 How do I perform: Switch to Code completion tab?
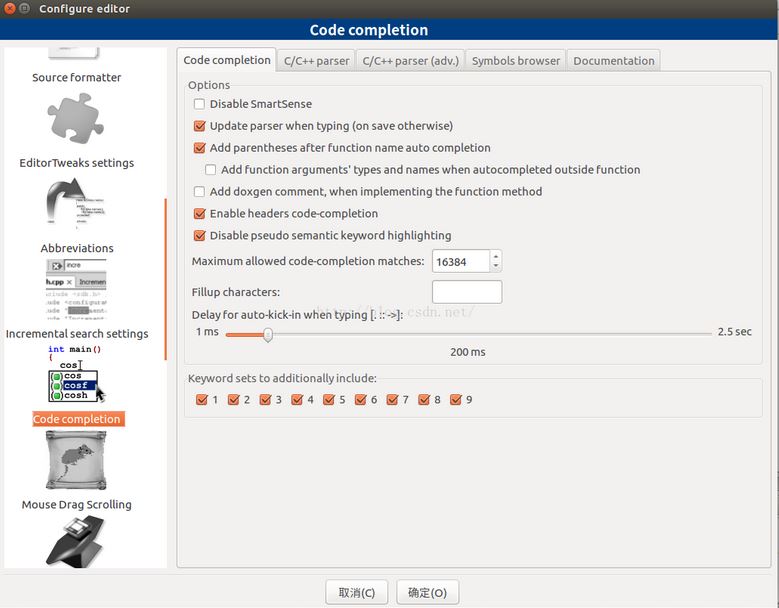227,60
